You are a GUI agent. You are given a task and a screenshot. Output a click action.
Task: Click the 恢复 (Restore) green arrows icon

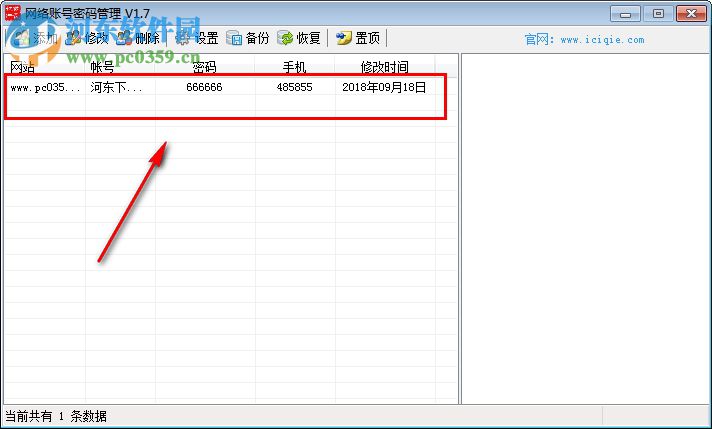[285, 38]
